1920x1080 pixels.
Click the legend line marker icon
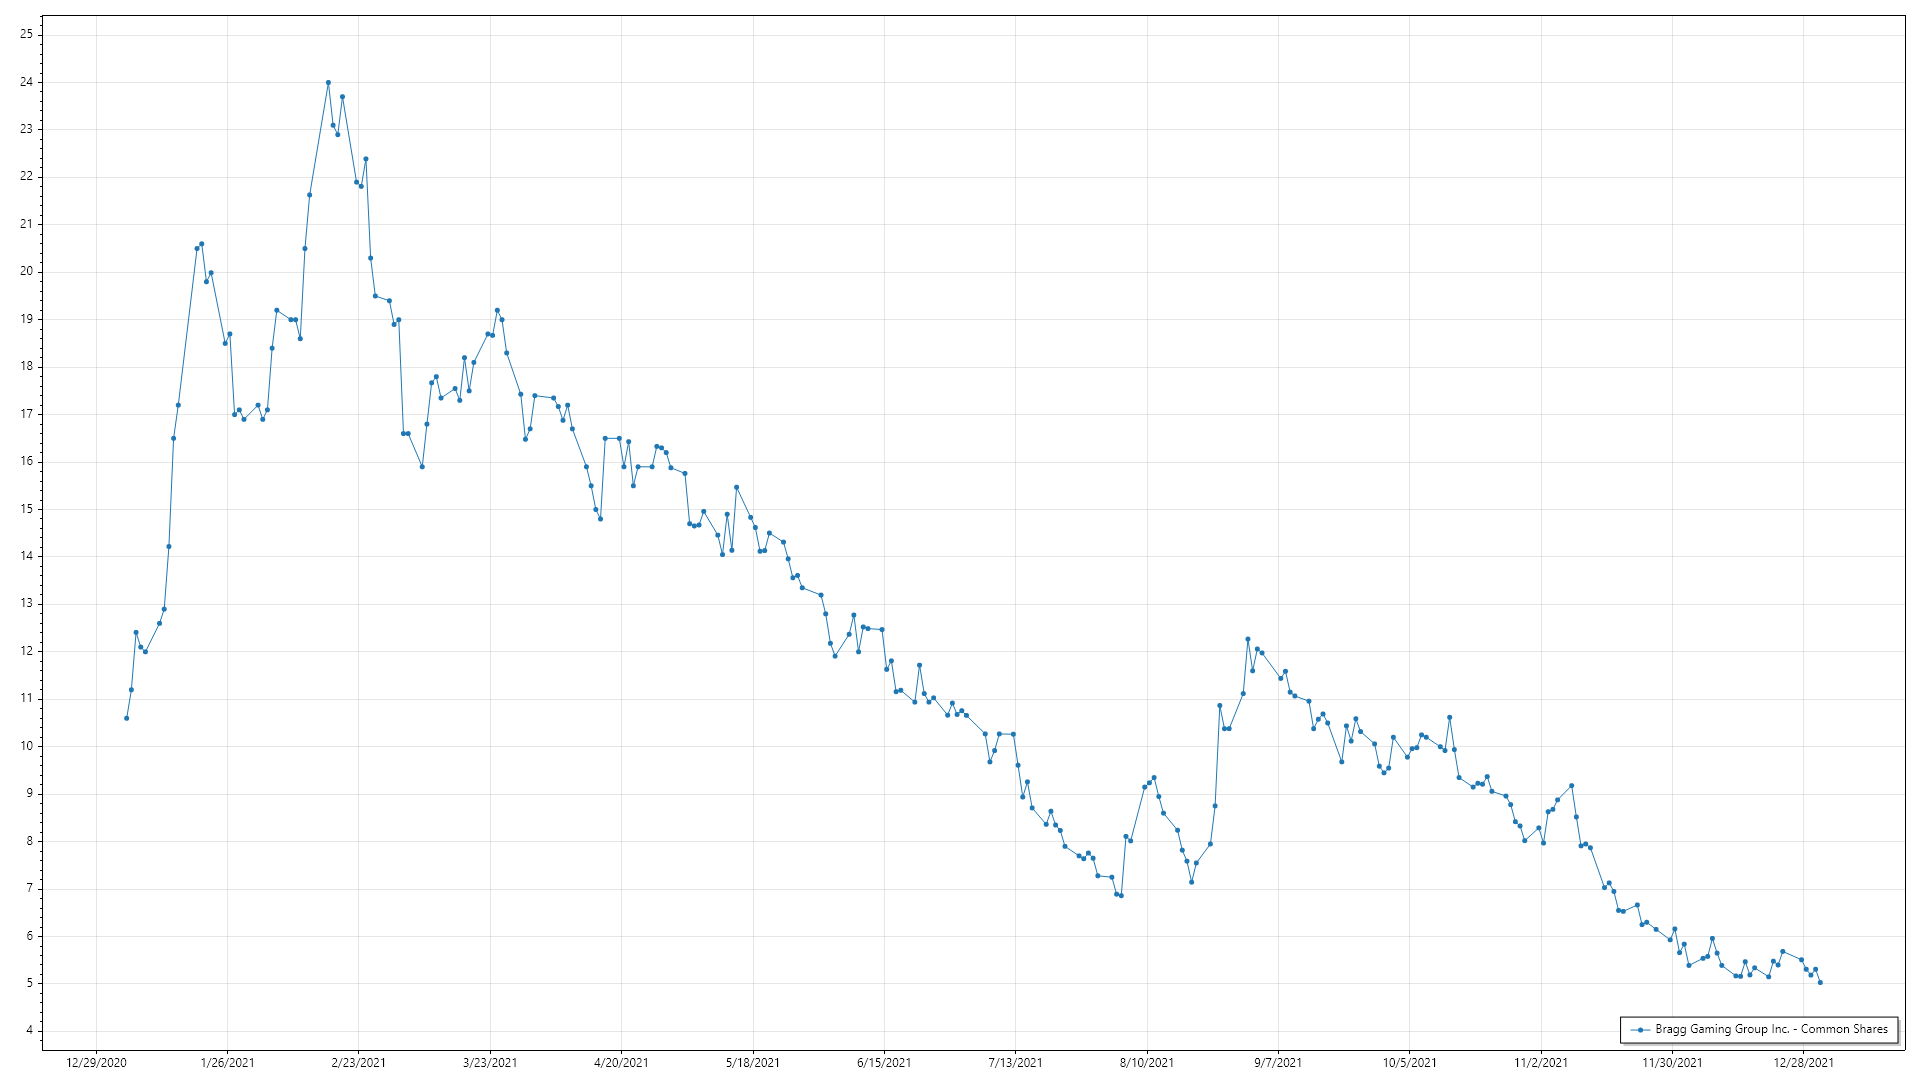tap(1640, 1030)
